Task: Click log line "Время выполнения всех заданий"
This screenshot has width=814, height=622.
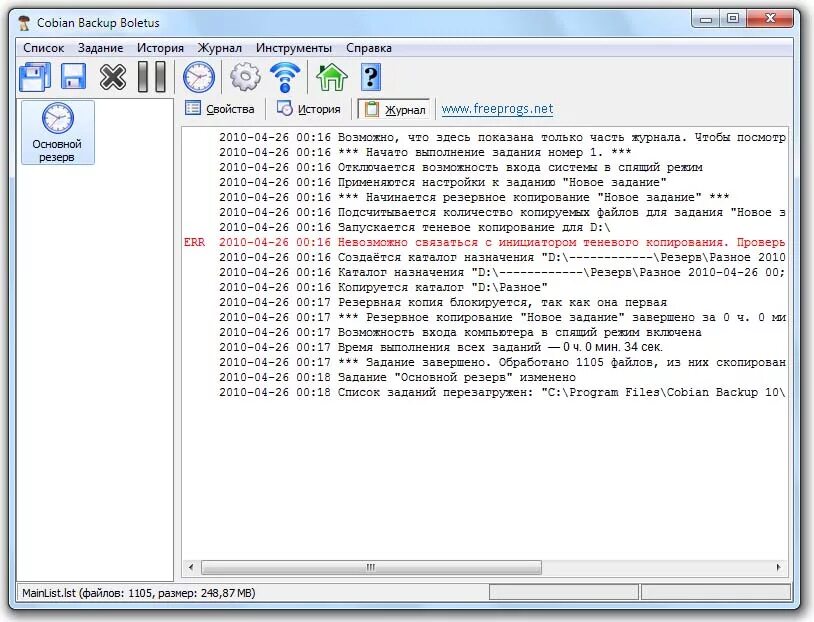Action: (x=441, y=347)
